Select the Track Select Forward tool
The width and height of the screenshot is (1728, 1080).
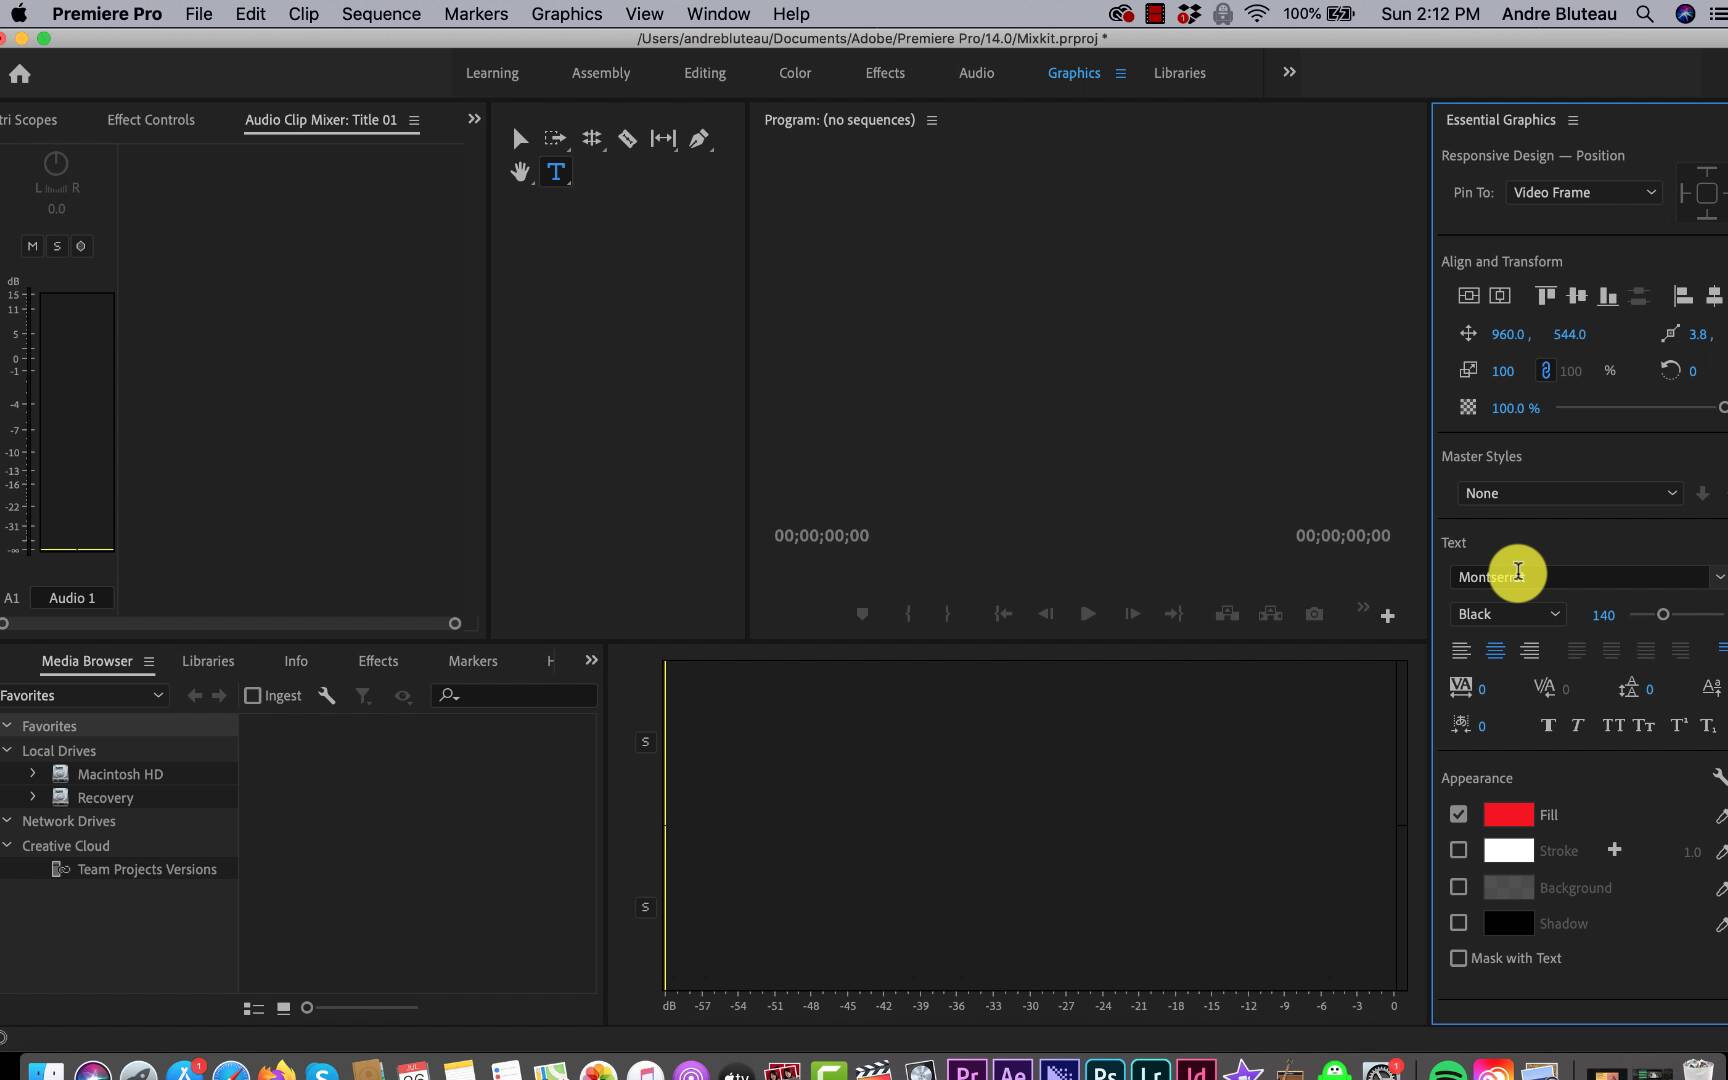pos(555,138)
